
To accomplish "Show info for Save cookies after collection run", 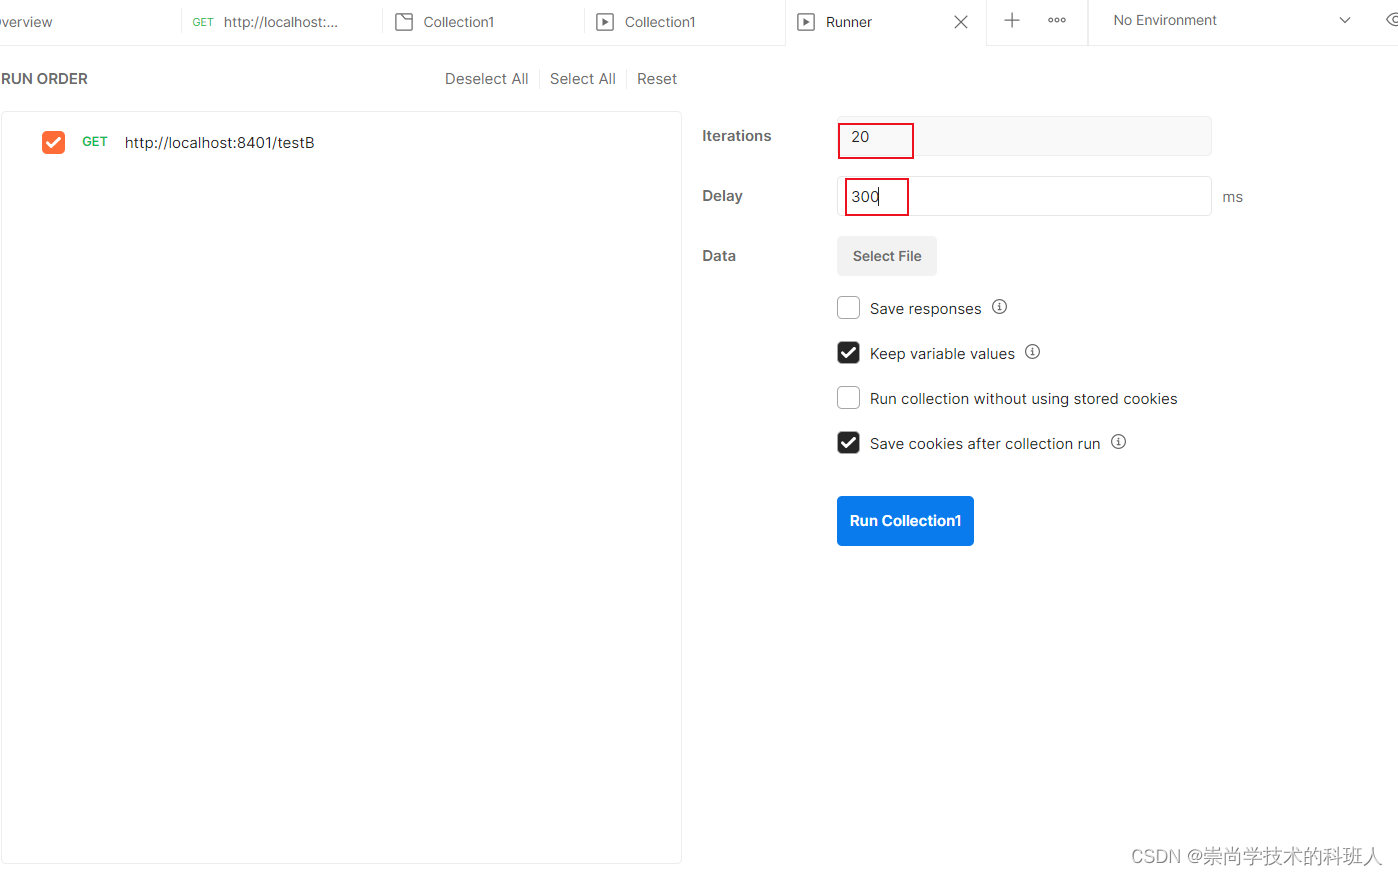I will (1119, 442).
